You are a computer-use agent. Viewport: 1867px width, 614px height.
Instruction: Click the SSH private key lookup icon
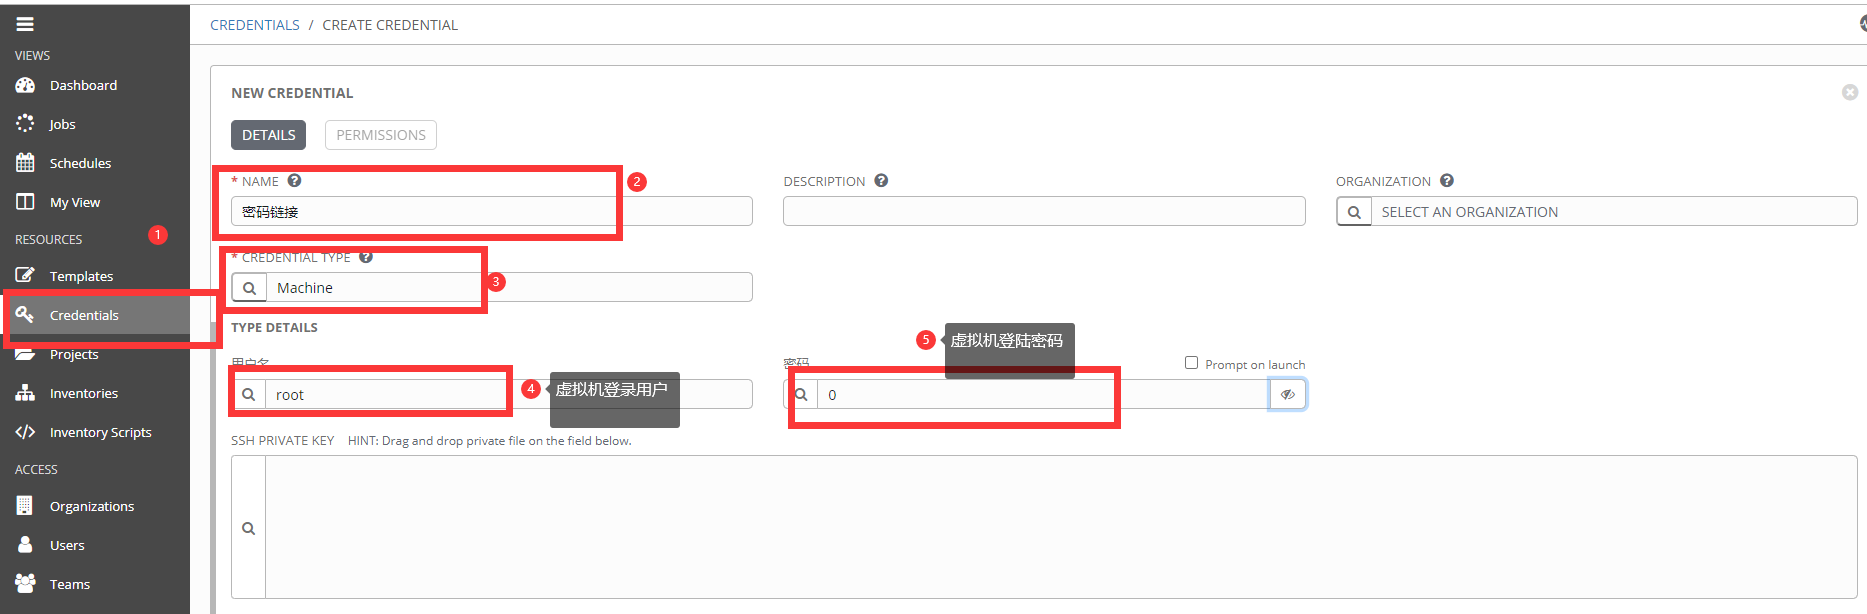pyautogui.click(x=249, y=528)
